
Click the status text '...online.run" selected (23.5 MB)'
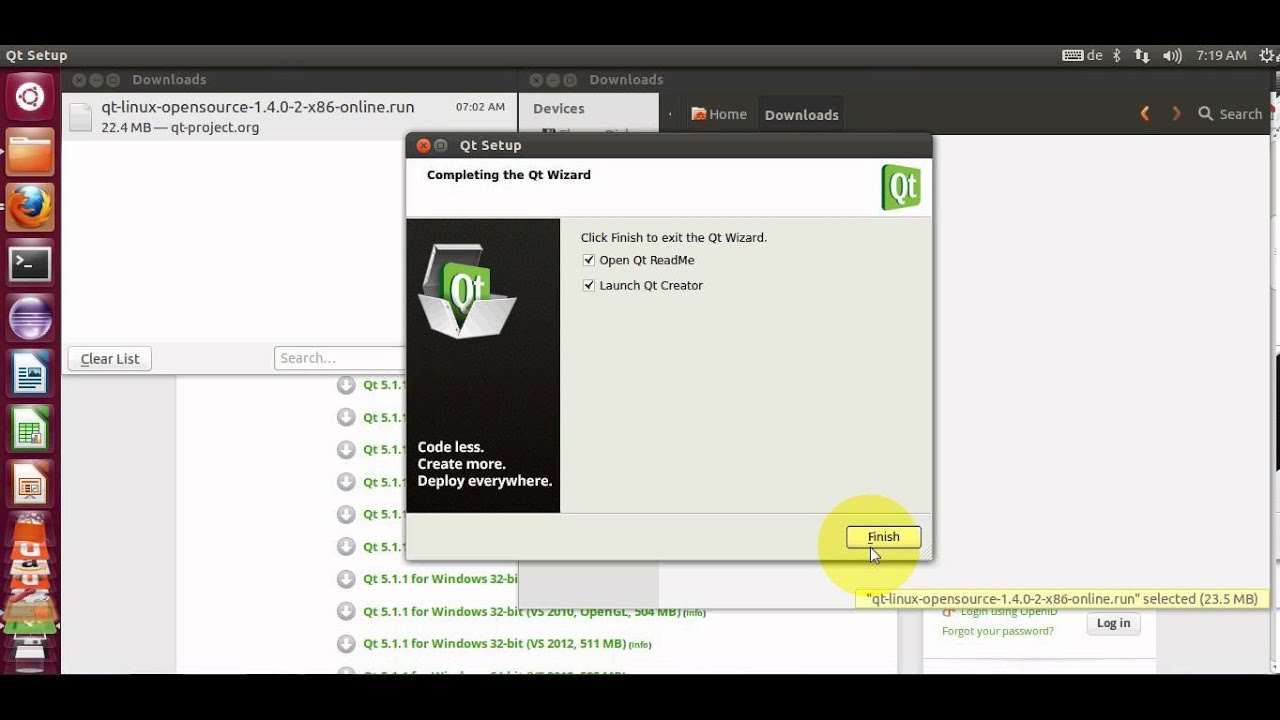(1062, 599)
